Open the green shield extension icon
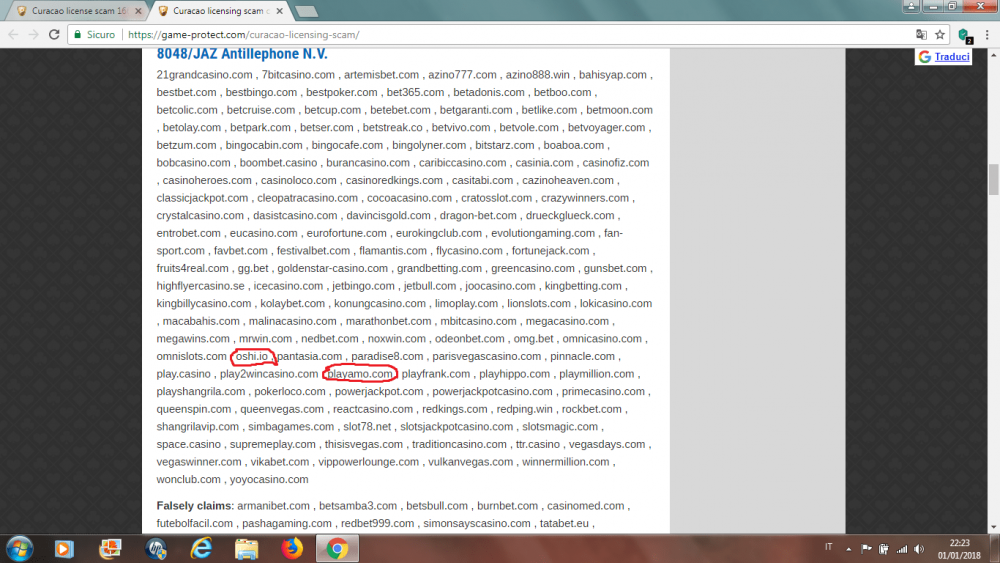The width and height of the screenshot is (1000, 563). point(965,35)
